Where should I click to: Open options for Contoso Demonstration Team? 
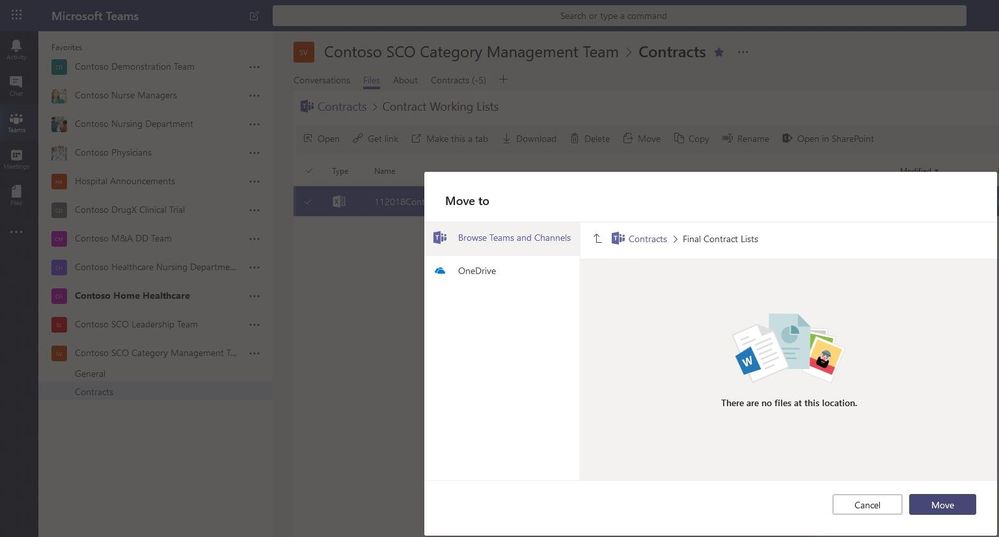click(254, 67)
